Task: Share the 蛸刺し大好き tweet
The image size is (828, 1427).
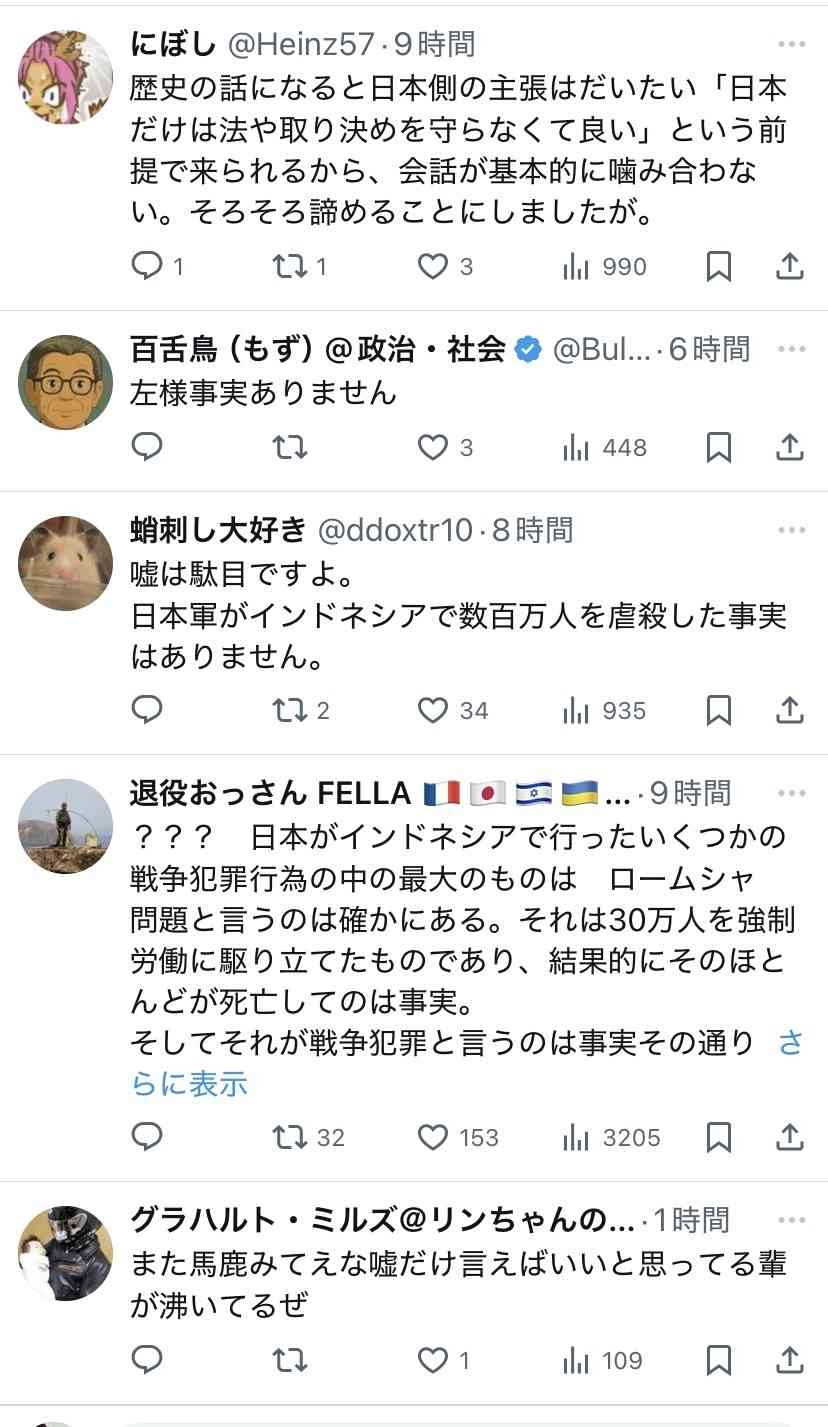Action: pyautogui.click(x=789, y=710)
